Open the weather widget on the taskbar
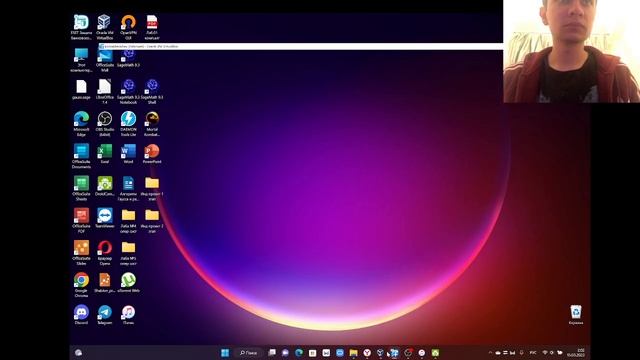 (79, 353)
